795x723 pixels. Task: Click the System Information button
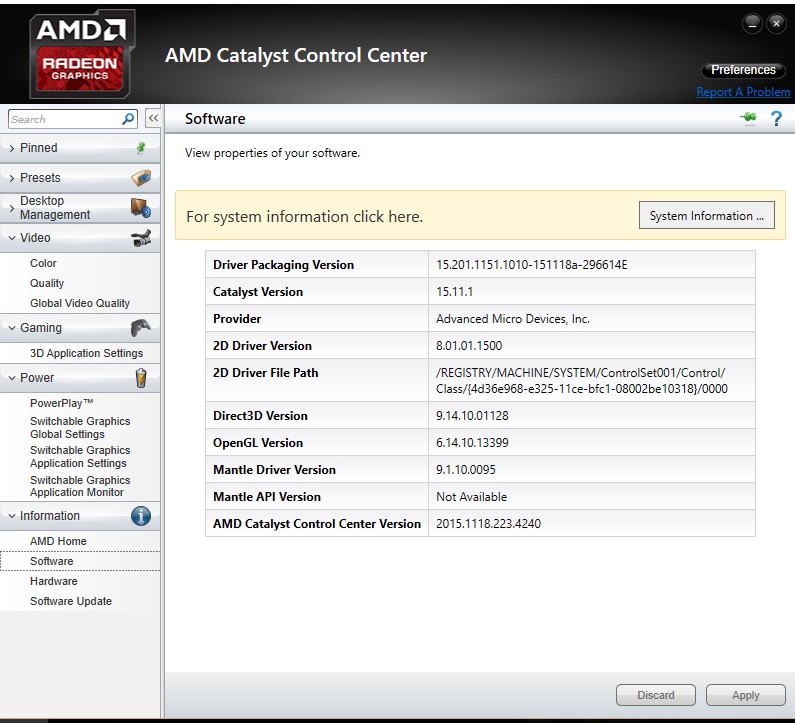tap(706, 215)
